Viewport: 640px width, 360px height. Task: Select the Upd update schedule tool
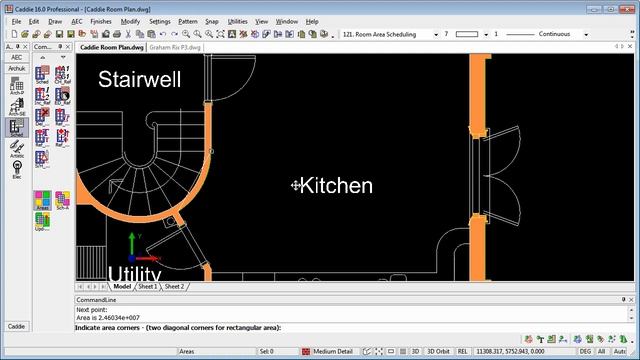42,222
